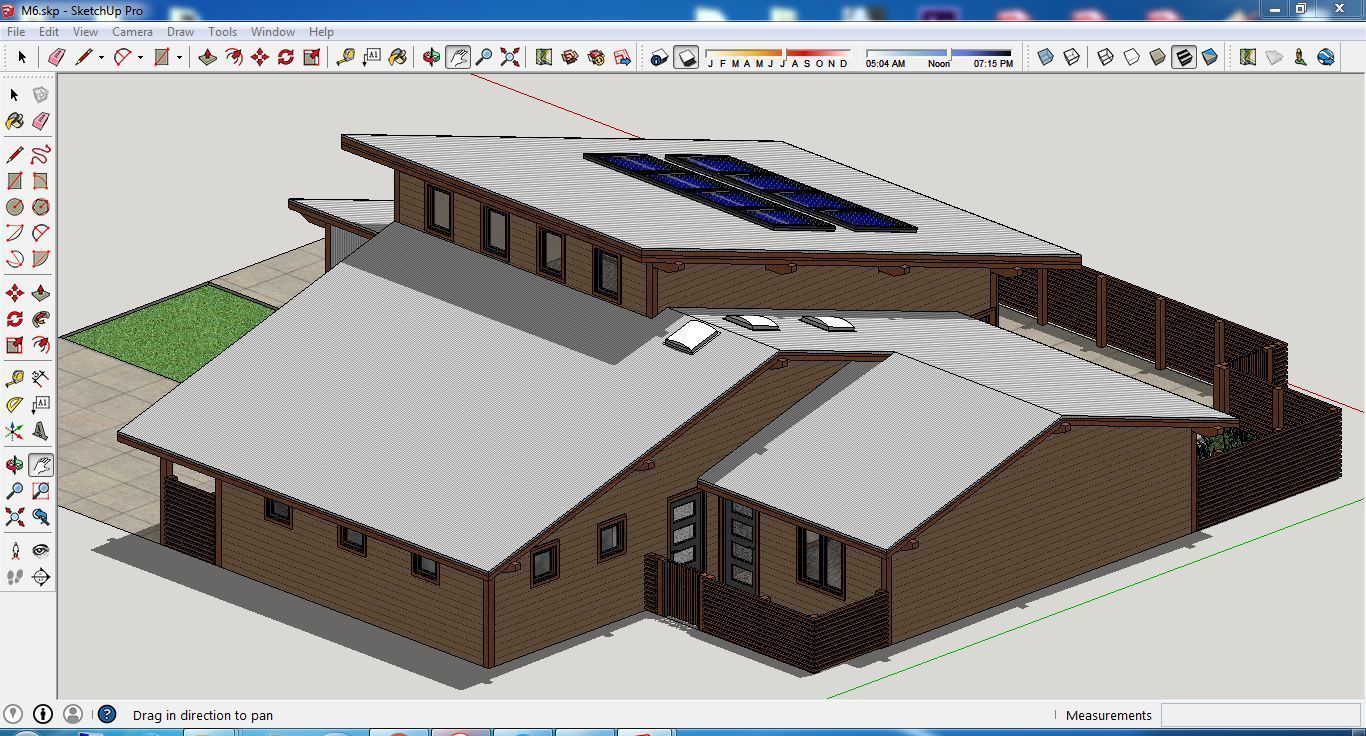Click Preview Model in Google Earth icon
Image resolution: width=1366 pixels, height=736 pixels.
pos(1326,57)
